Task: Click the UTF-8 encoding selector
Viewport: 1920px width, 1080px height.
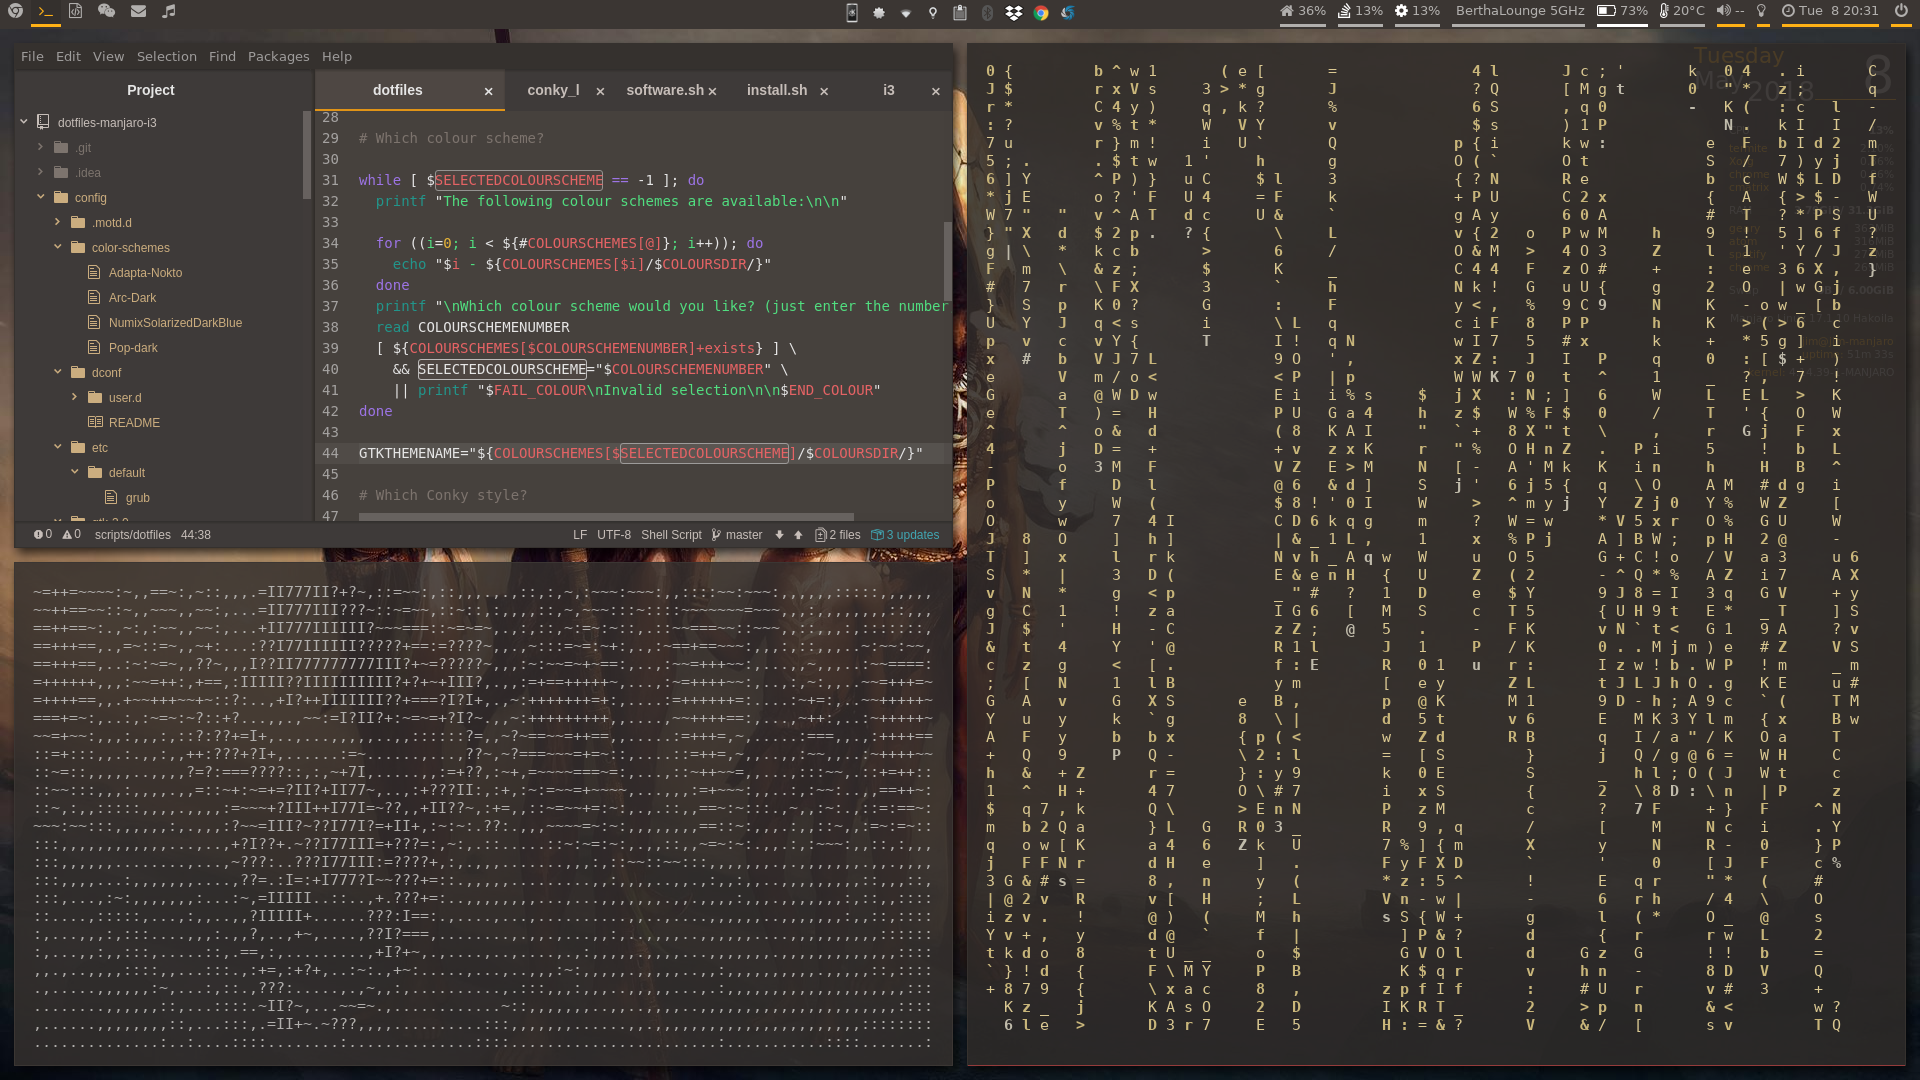Action: (614, 535)
